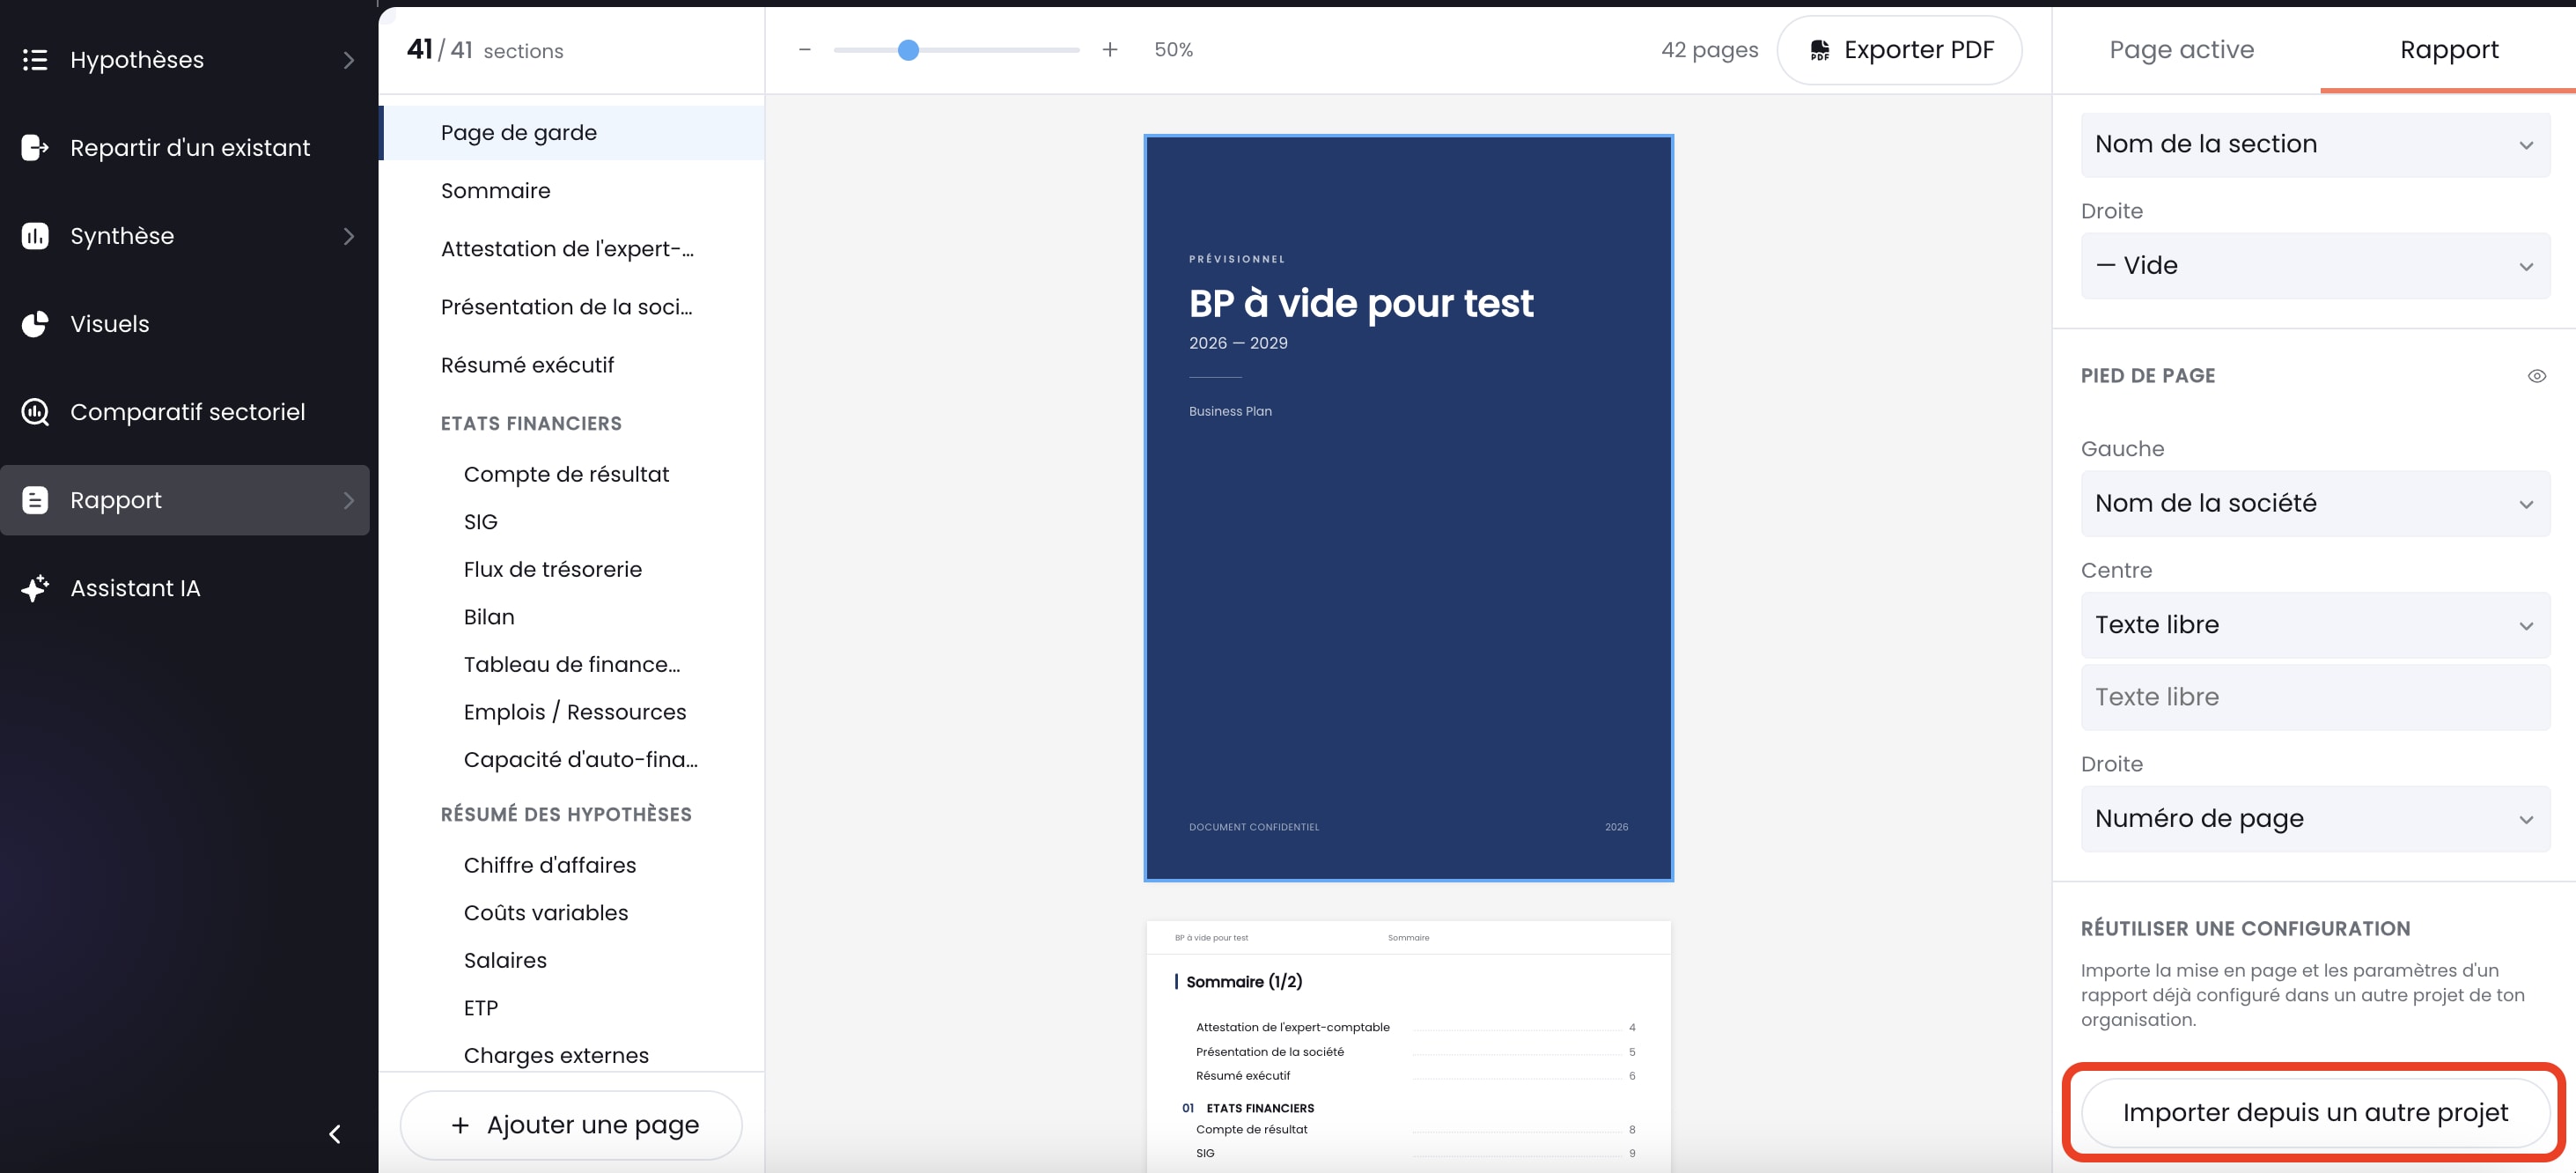Zoom out with the minus icon
Screen dimensions: 2576x1173
click(805, 50)
